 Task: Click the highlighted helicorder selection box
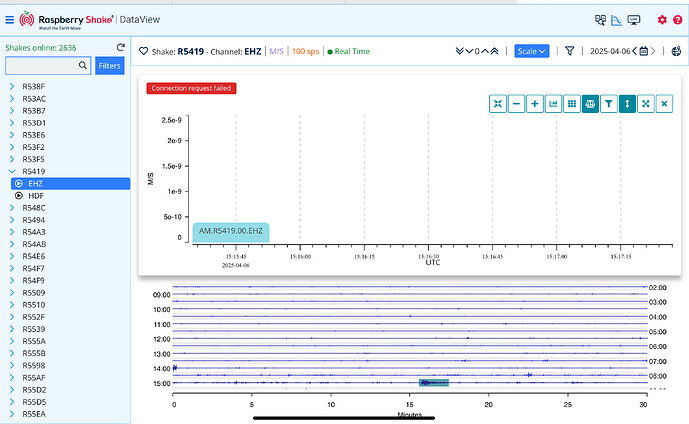pyautogui.click(x=434, y=383)
